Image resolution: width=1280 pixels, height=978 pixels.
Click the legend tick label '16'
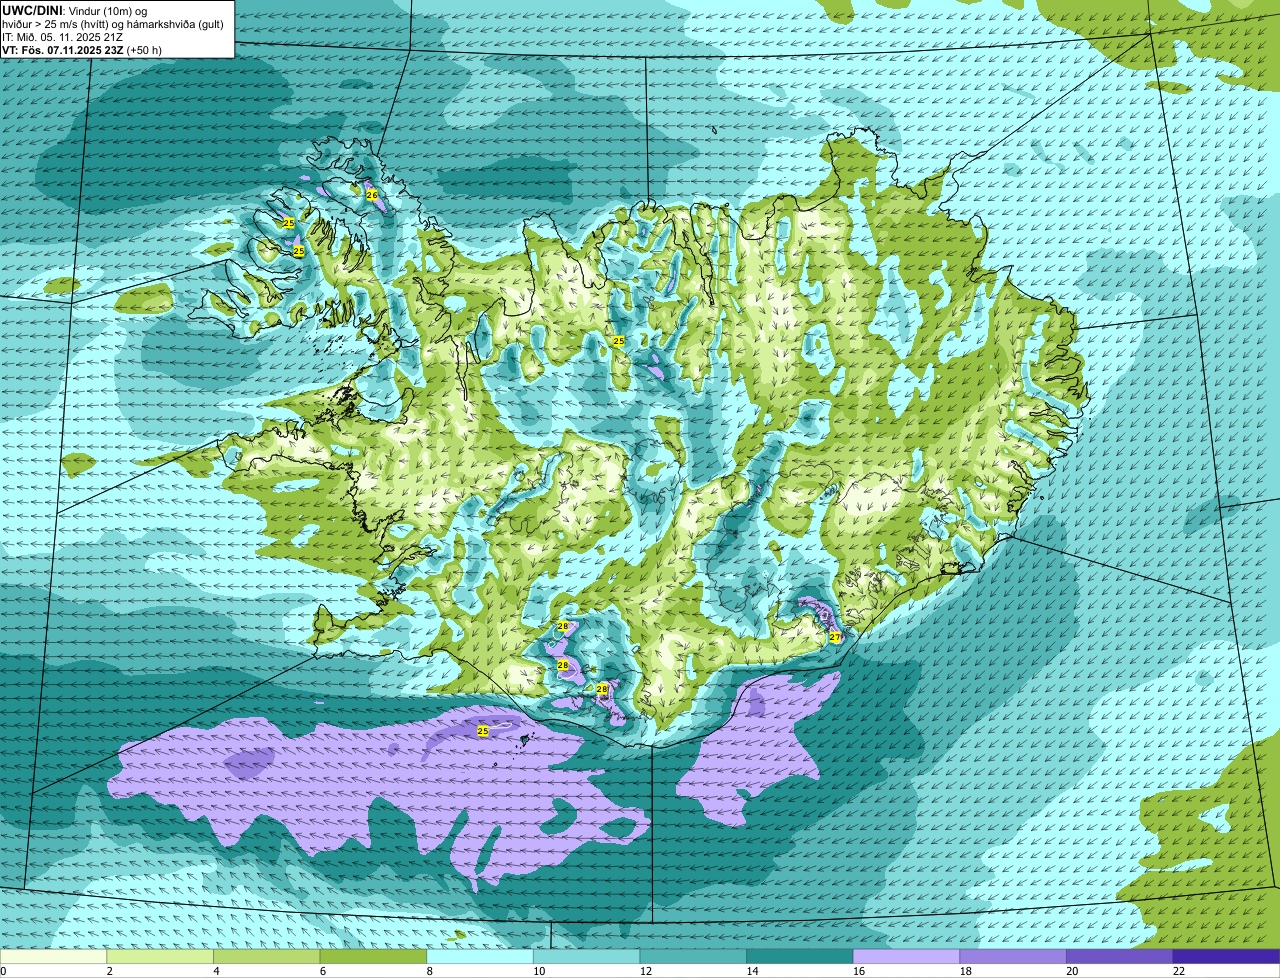click(x=859, y=971)
